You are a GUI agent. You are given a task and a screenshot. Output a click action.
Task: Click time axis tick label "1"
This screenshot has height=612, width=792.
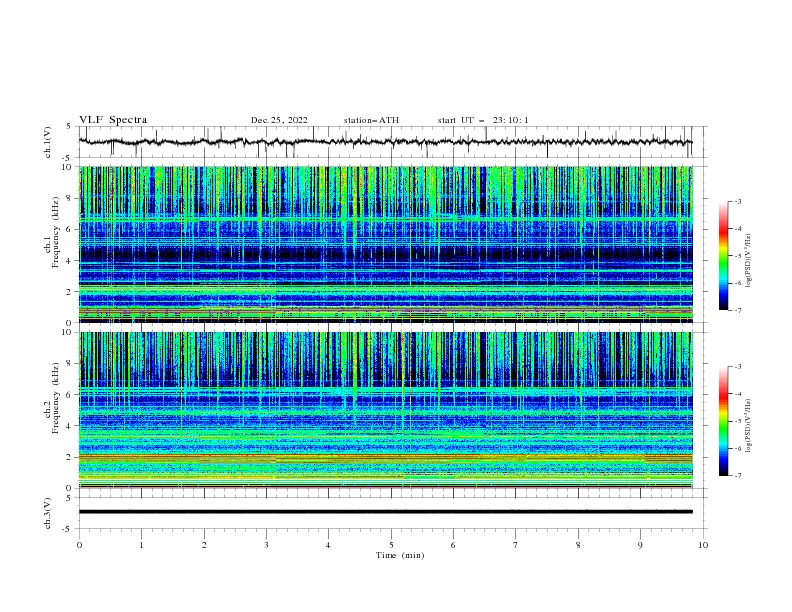click(x=142, y=545)
